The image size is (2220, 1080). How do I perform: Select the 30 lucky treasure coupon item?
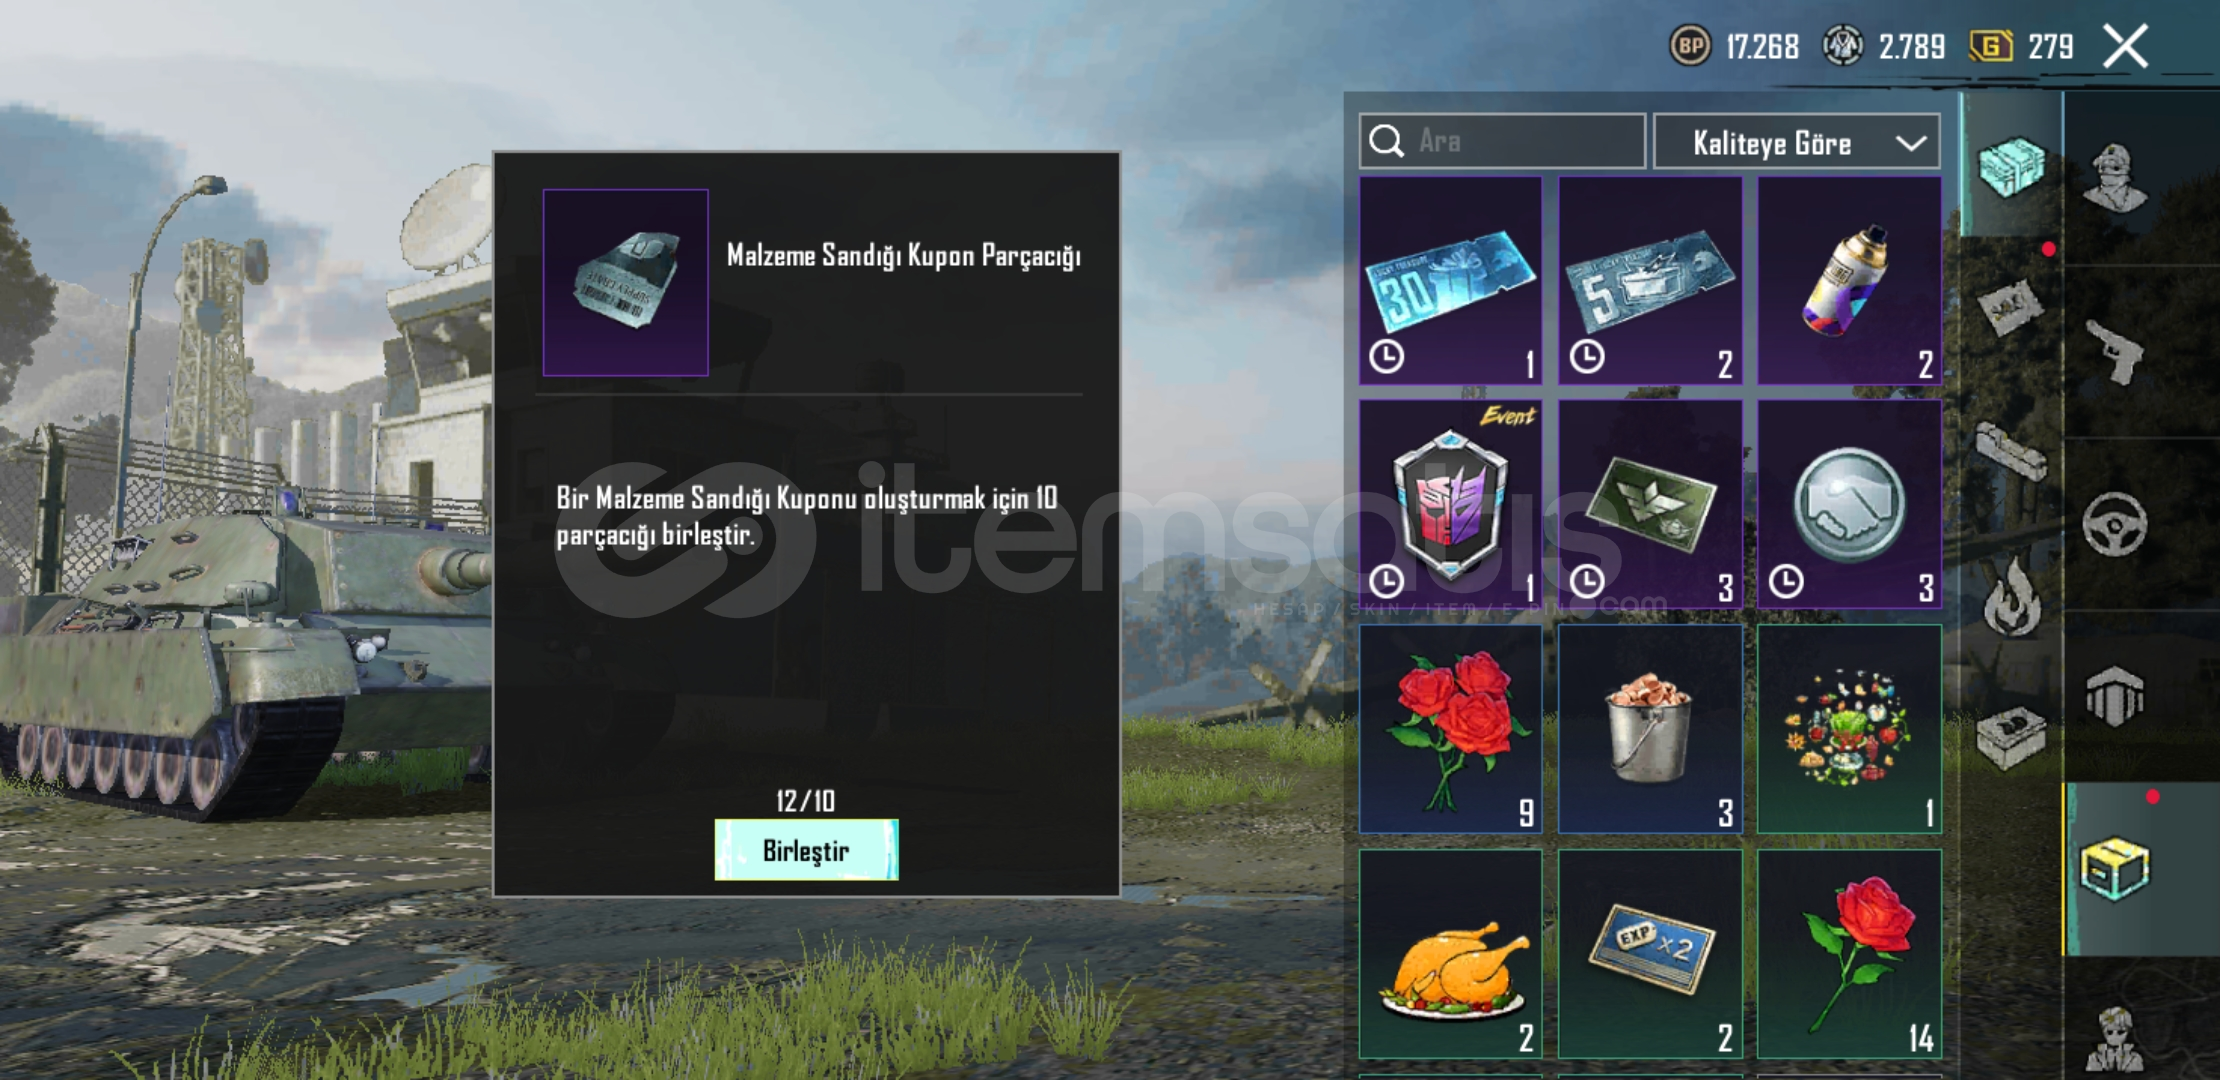[1450, 281]
